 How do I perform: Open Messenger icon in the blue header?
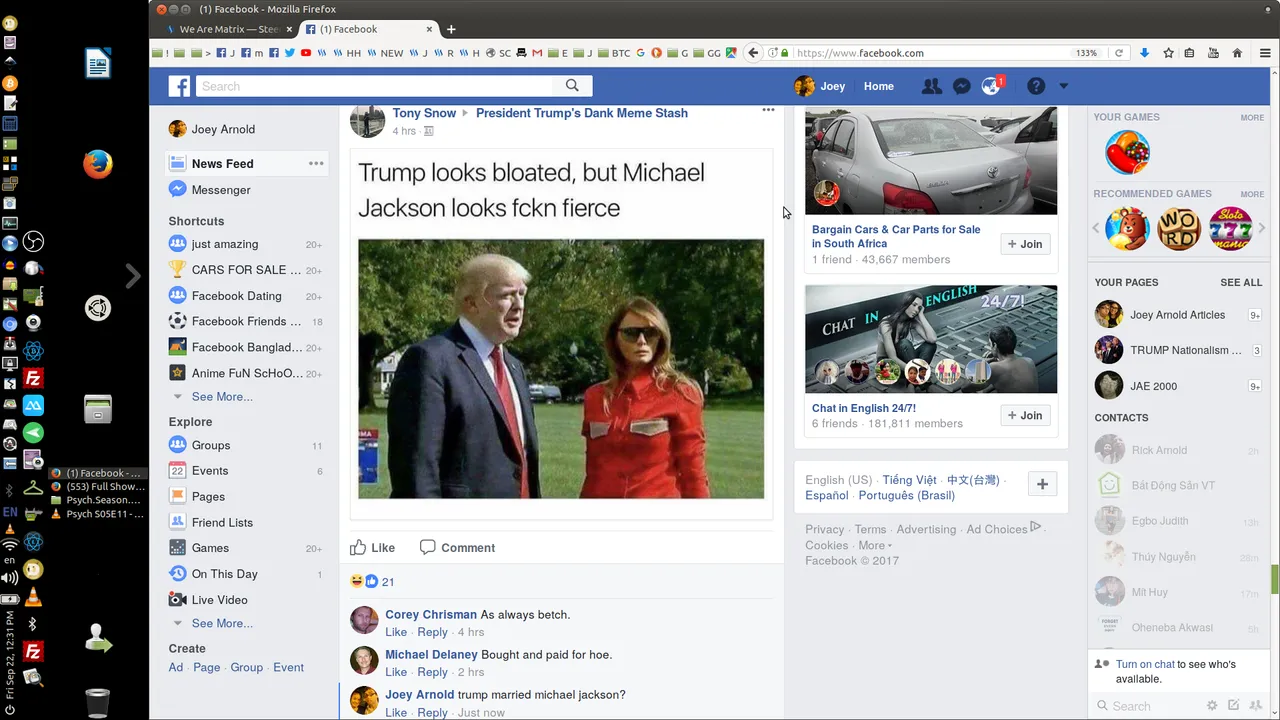pos(961,86)
